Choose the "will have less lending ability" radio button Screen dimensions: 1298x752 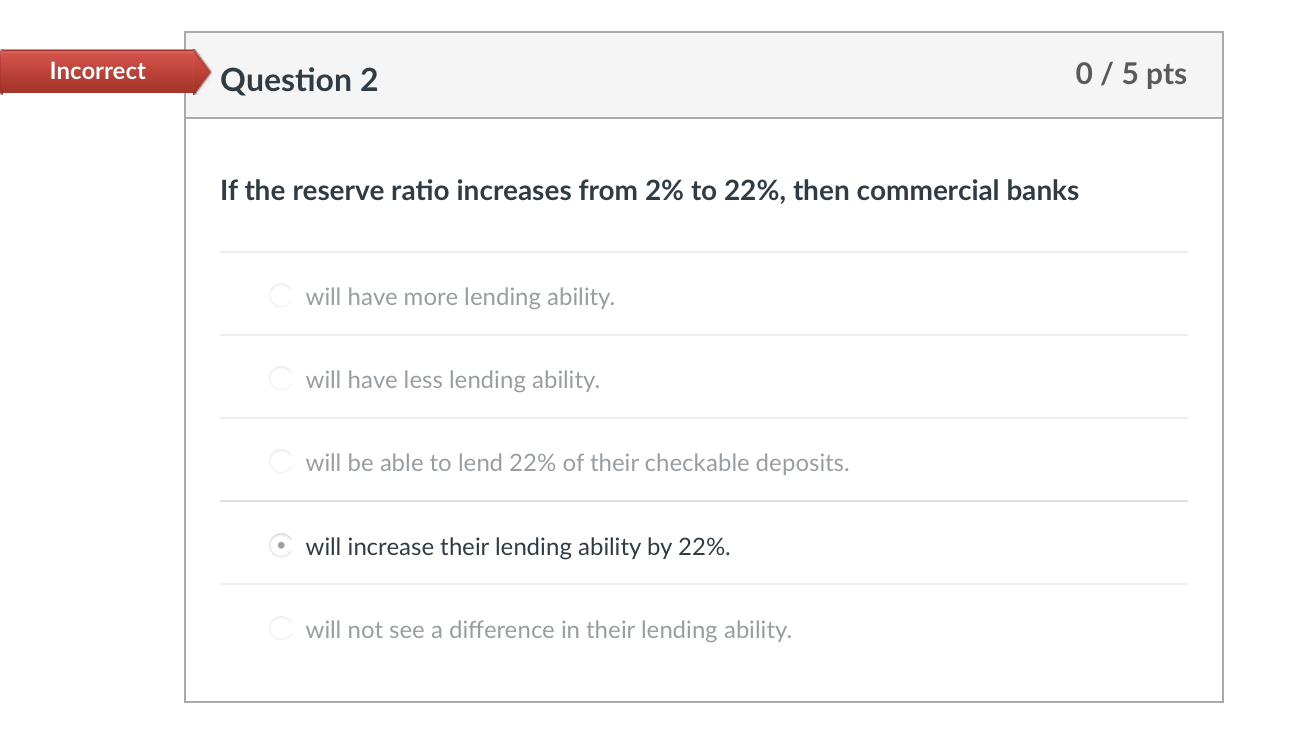click(281, 378)
